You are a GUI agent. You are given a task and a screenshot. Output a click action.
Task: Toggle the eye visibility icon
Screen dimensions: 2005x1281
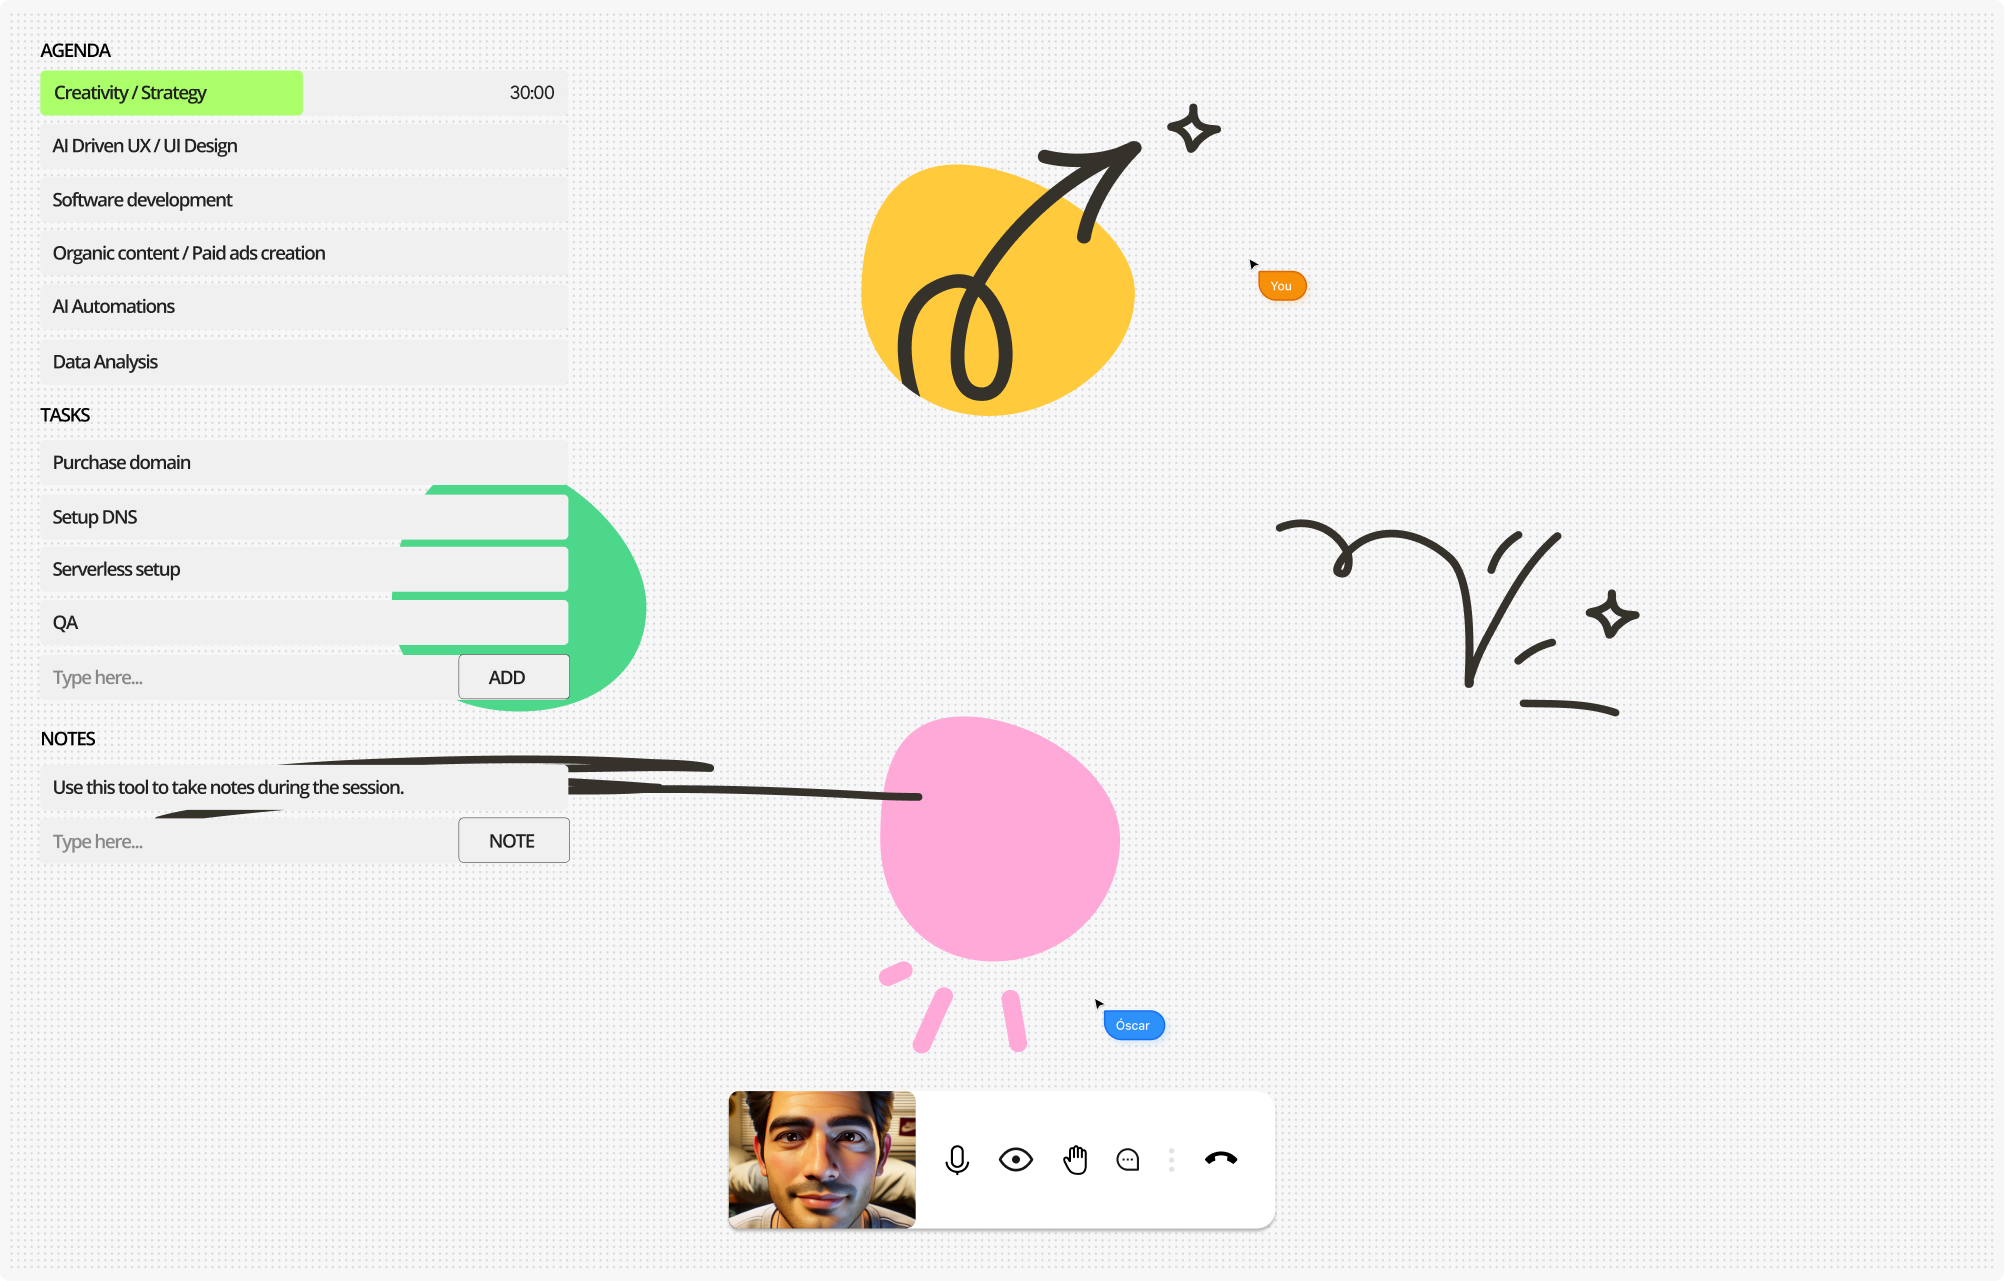pos(1015,1159)
